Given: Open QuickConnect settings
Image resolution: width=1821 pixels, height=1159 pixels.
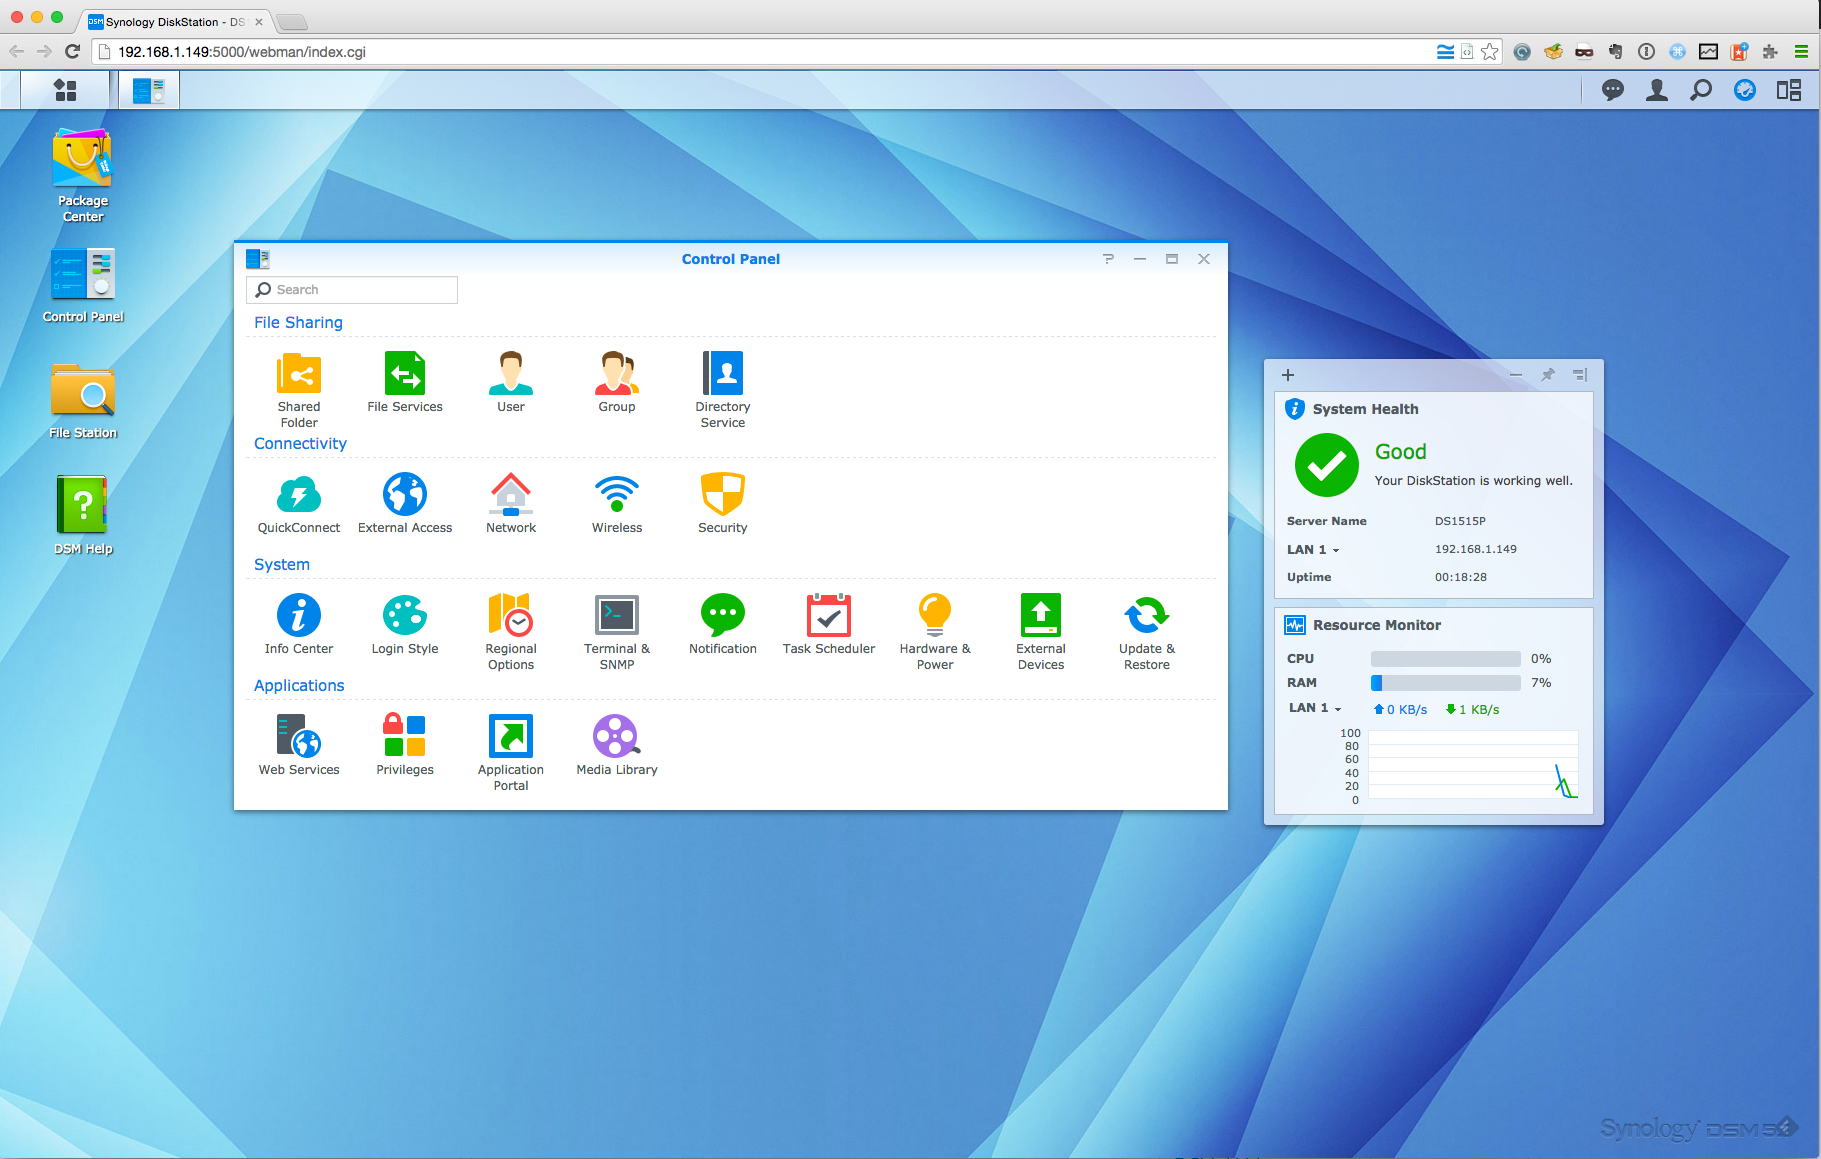Looking at the screenshot, I should tap(299, 502).
